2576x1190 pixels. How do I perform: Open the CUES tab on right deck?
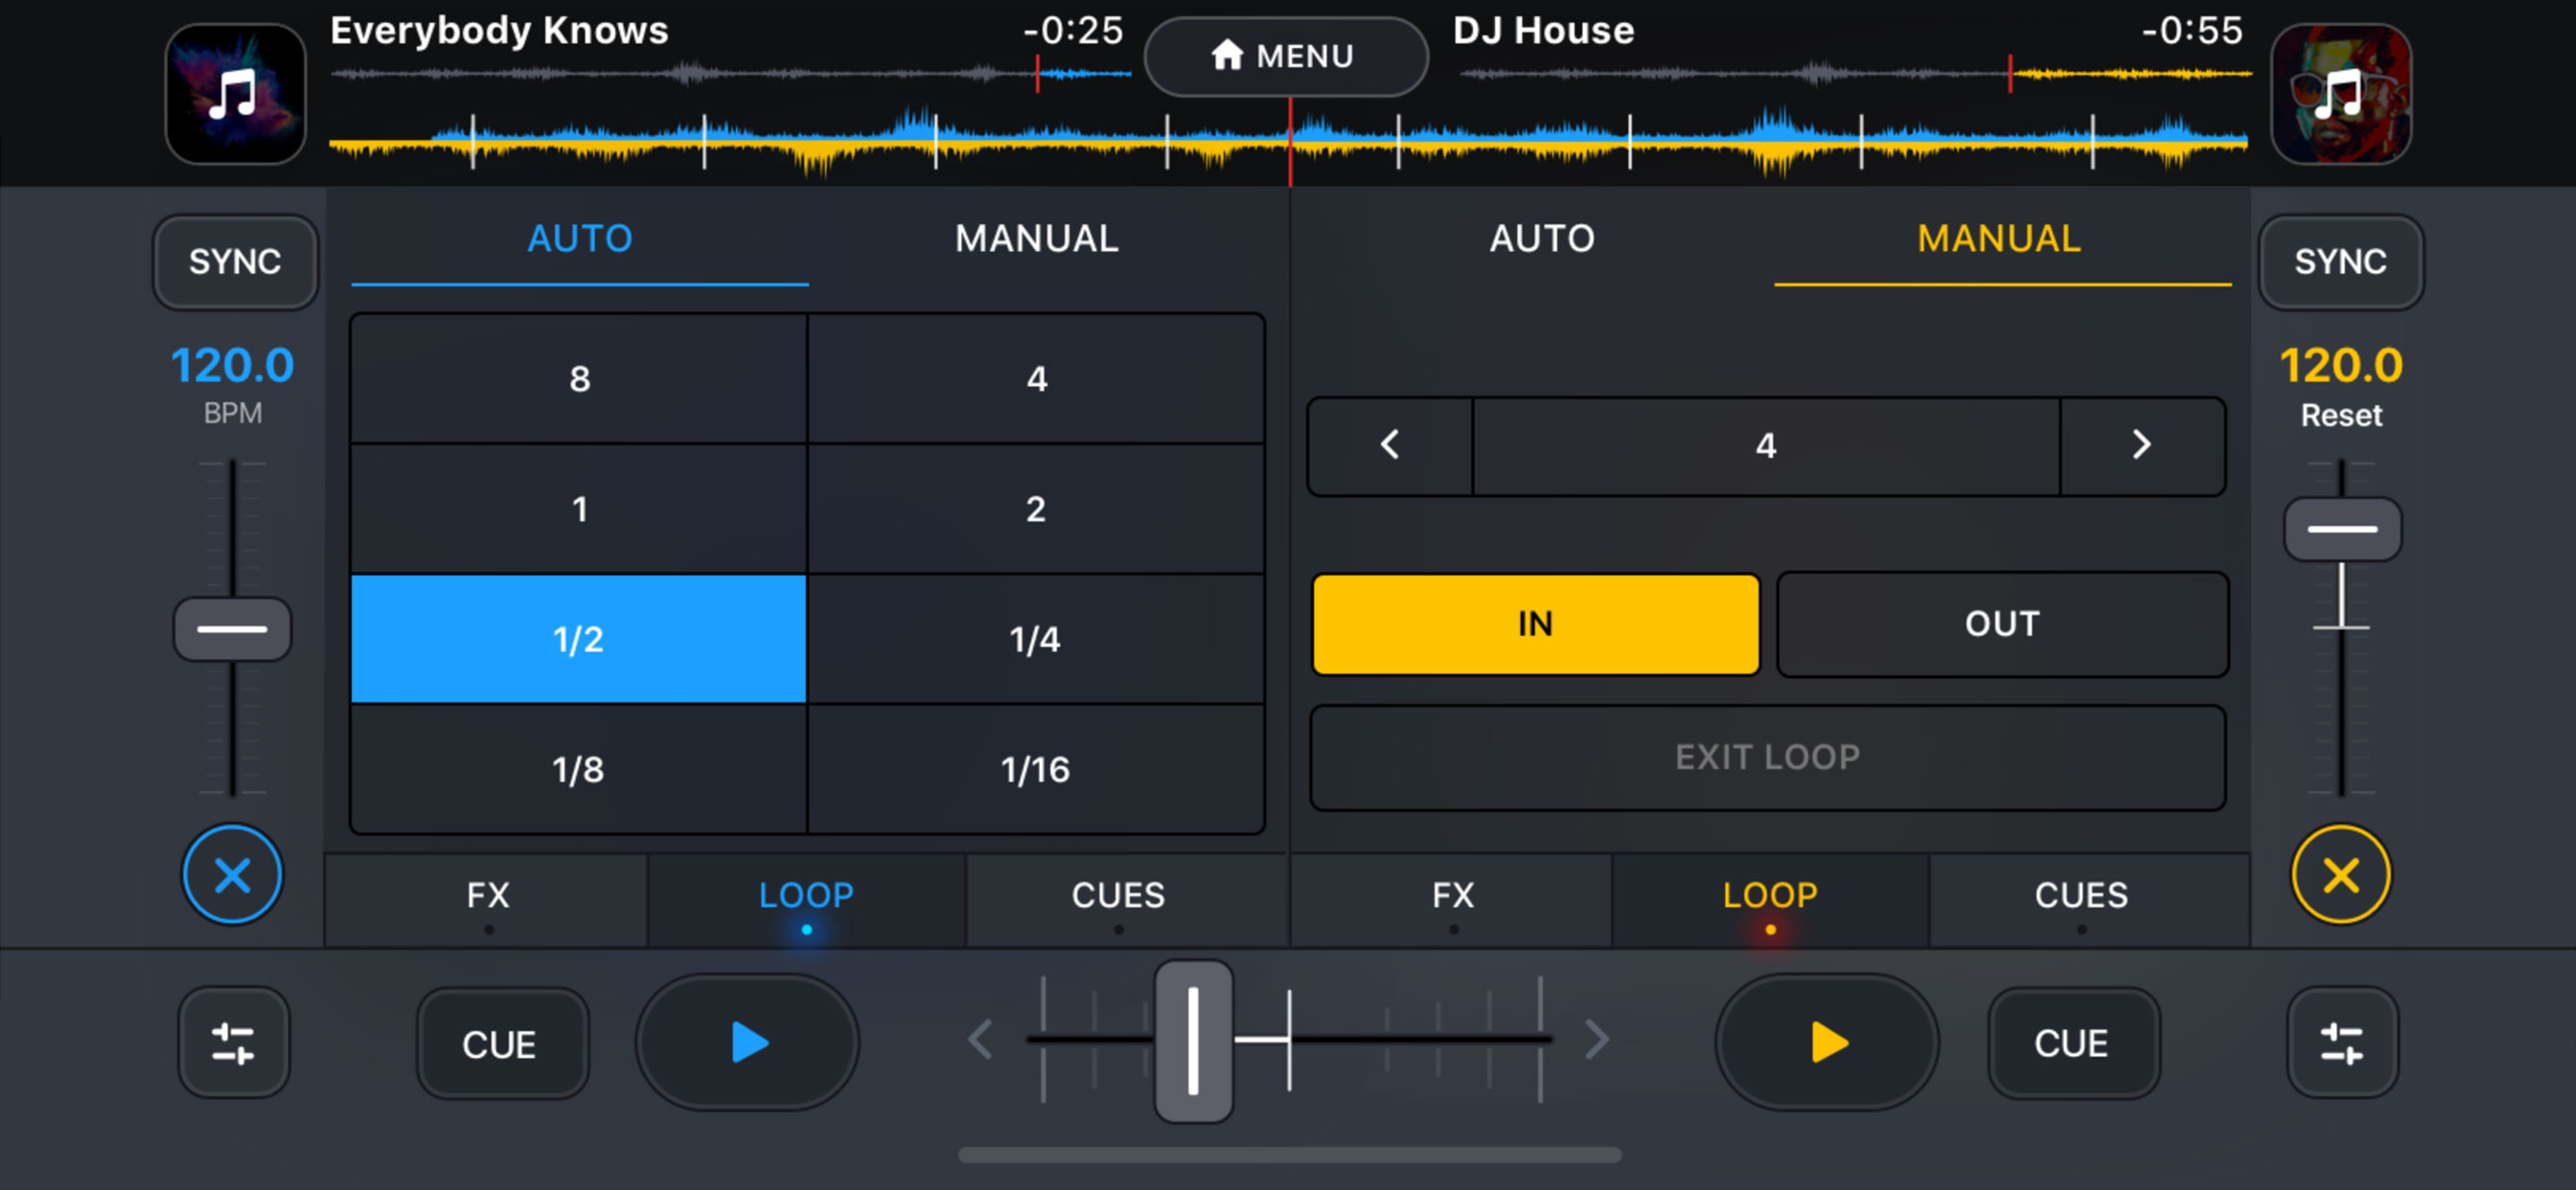(2081, 896)
